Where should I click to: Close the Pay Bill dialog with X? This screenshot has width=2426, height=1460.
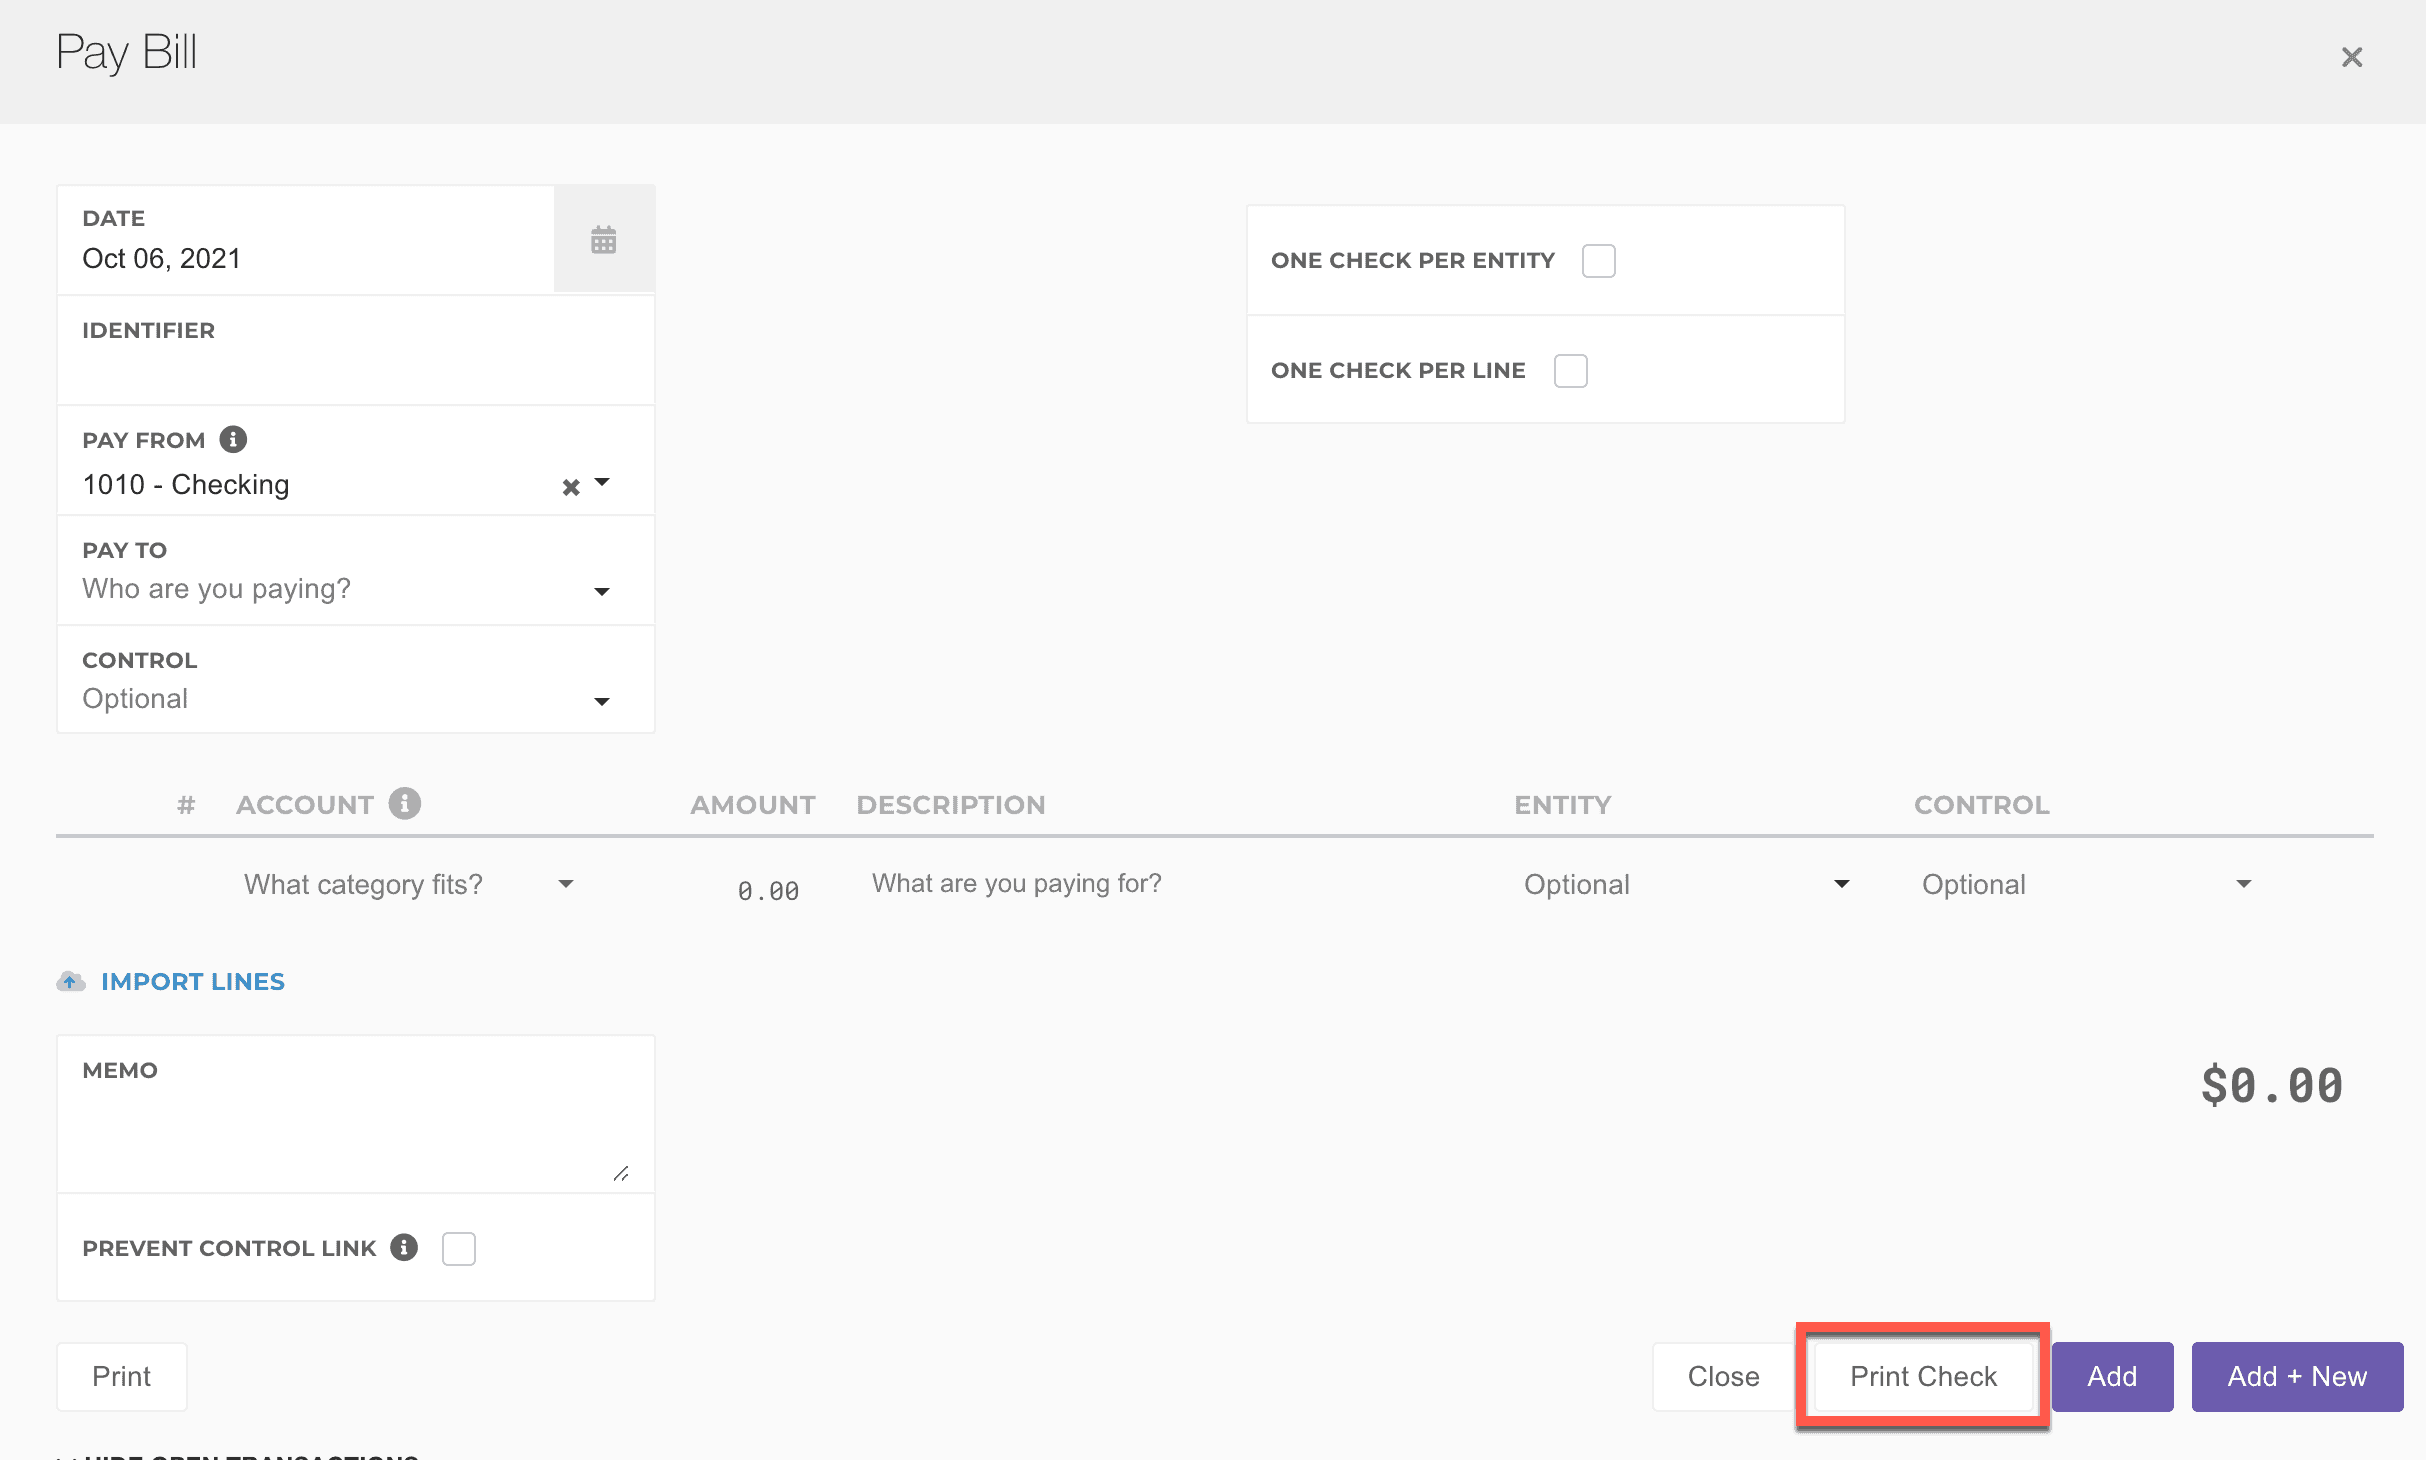[x=2351, y=57]
